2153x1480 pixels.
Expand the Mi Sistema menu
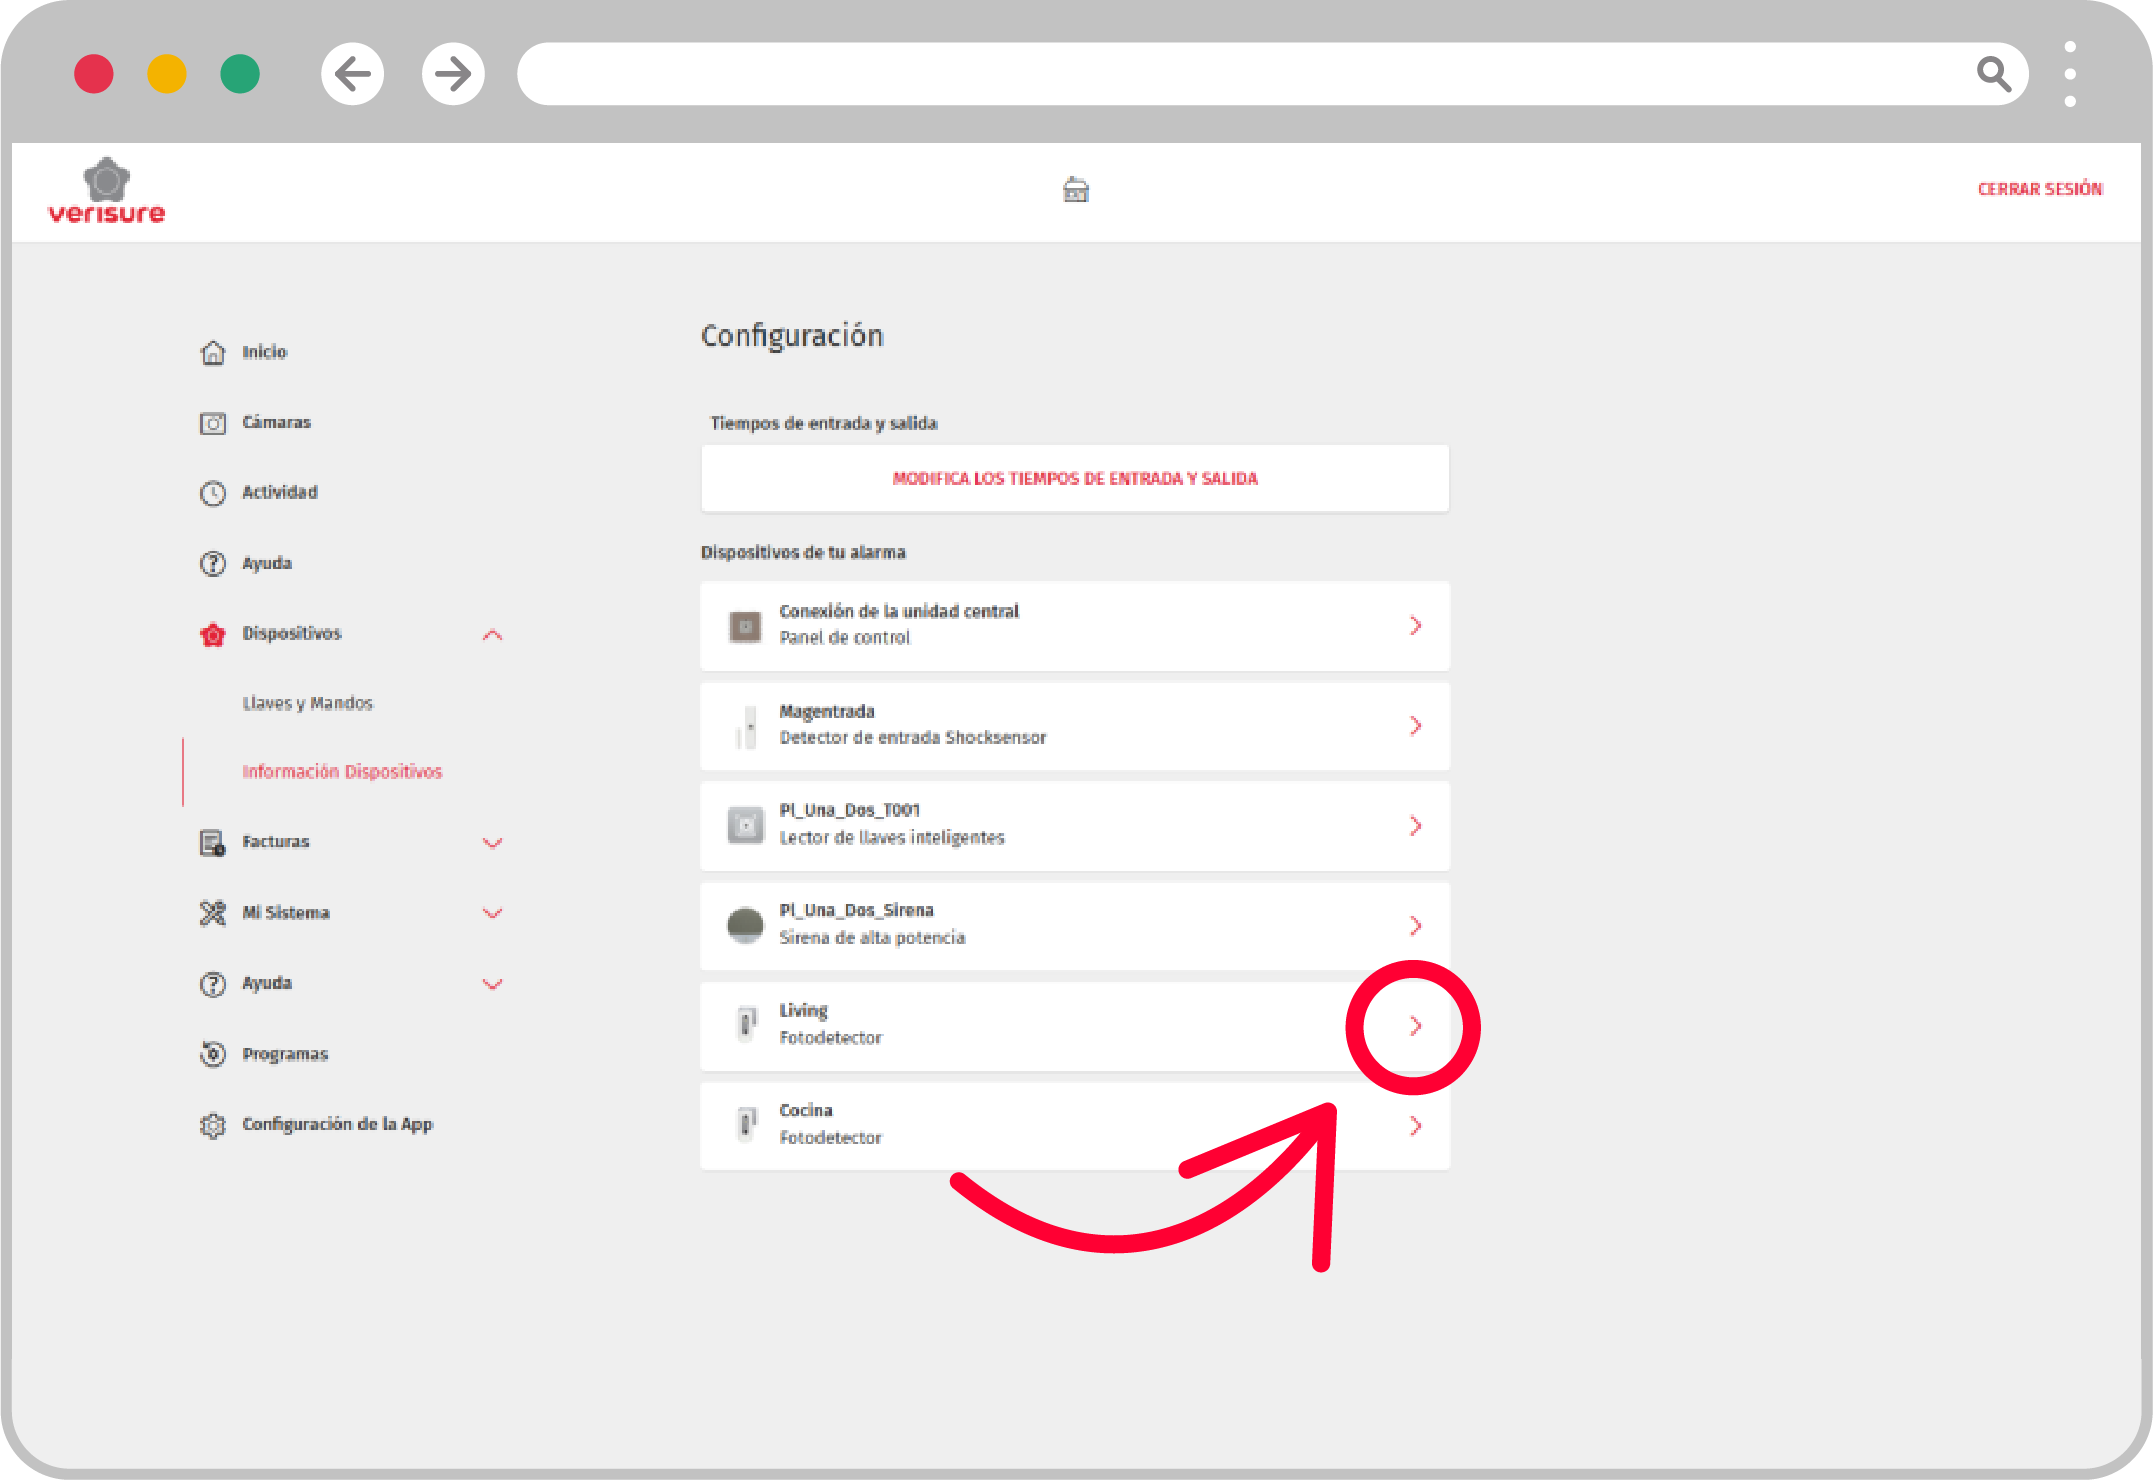(x=492, y=913)
